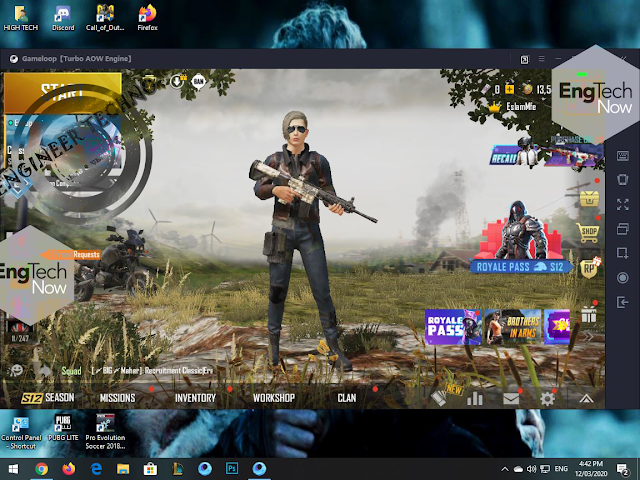Open the CLAN tab
Screen dimensions: 640x480
[347, 398]
